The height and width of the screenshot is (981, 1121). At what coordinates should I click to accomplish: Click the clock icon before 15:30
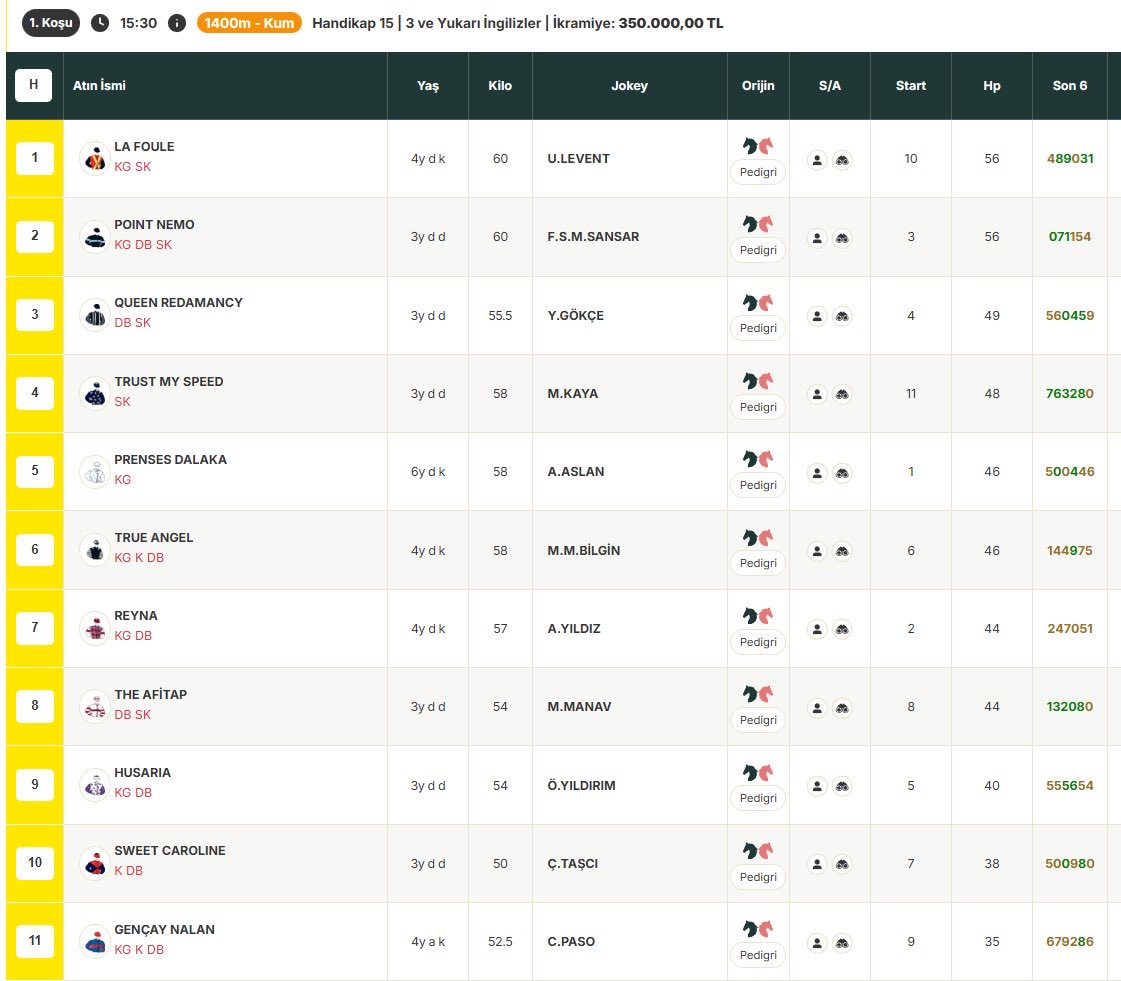(100, 23)
